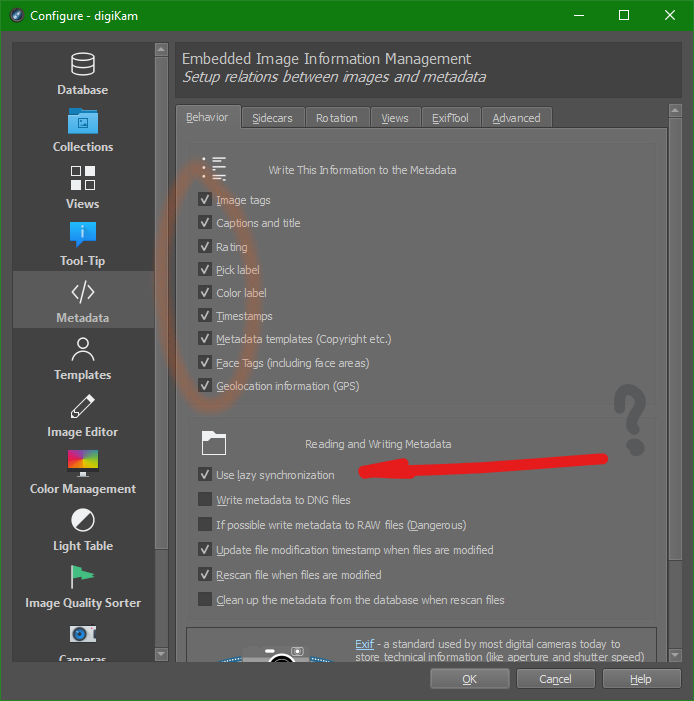Uncheck the Image tags checkbox
The width and height of the screenshot is (694, 701).
click(205, 200)
